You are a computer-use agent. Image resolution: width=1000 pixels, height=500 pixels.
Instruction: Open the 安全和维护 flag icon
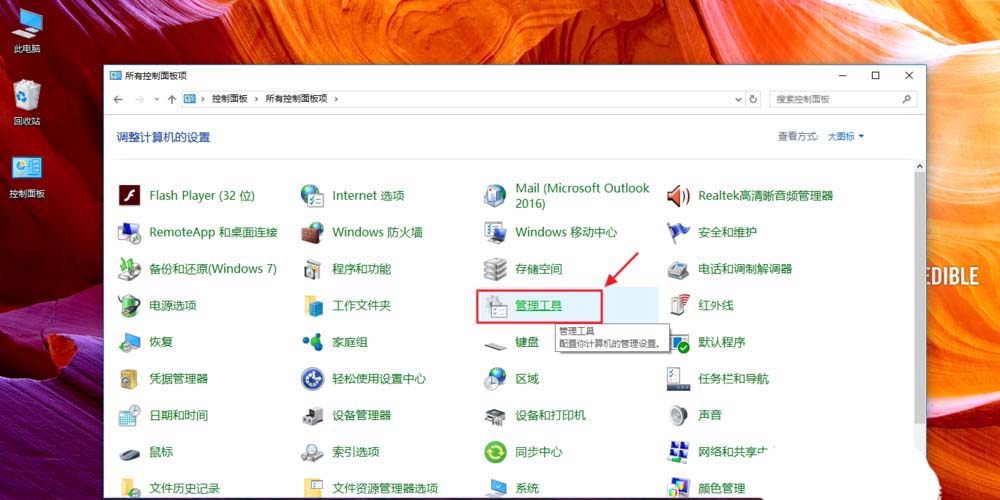(x=678, y=232)
